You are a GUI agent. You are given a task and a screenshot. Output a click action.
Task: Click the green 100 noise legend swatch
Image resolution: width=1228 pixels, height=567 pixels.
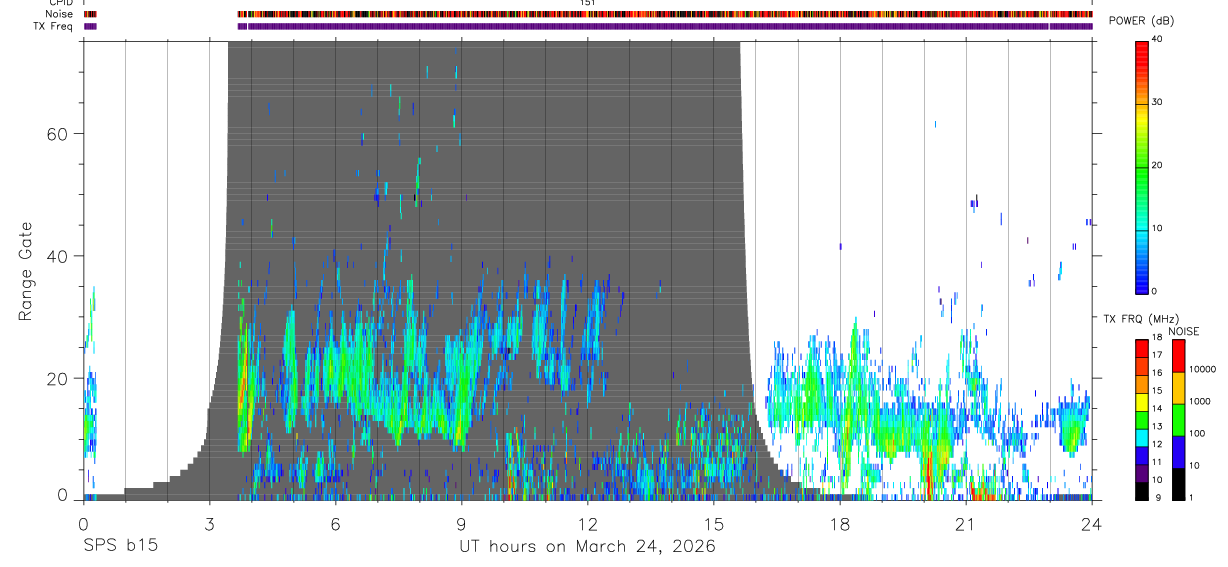click(x=1178, y=419)
